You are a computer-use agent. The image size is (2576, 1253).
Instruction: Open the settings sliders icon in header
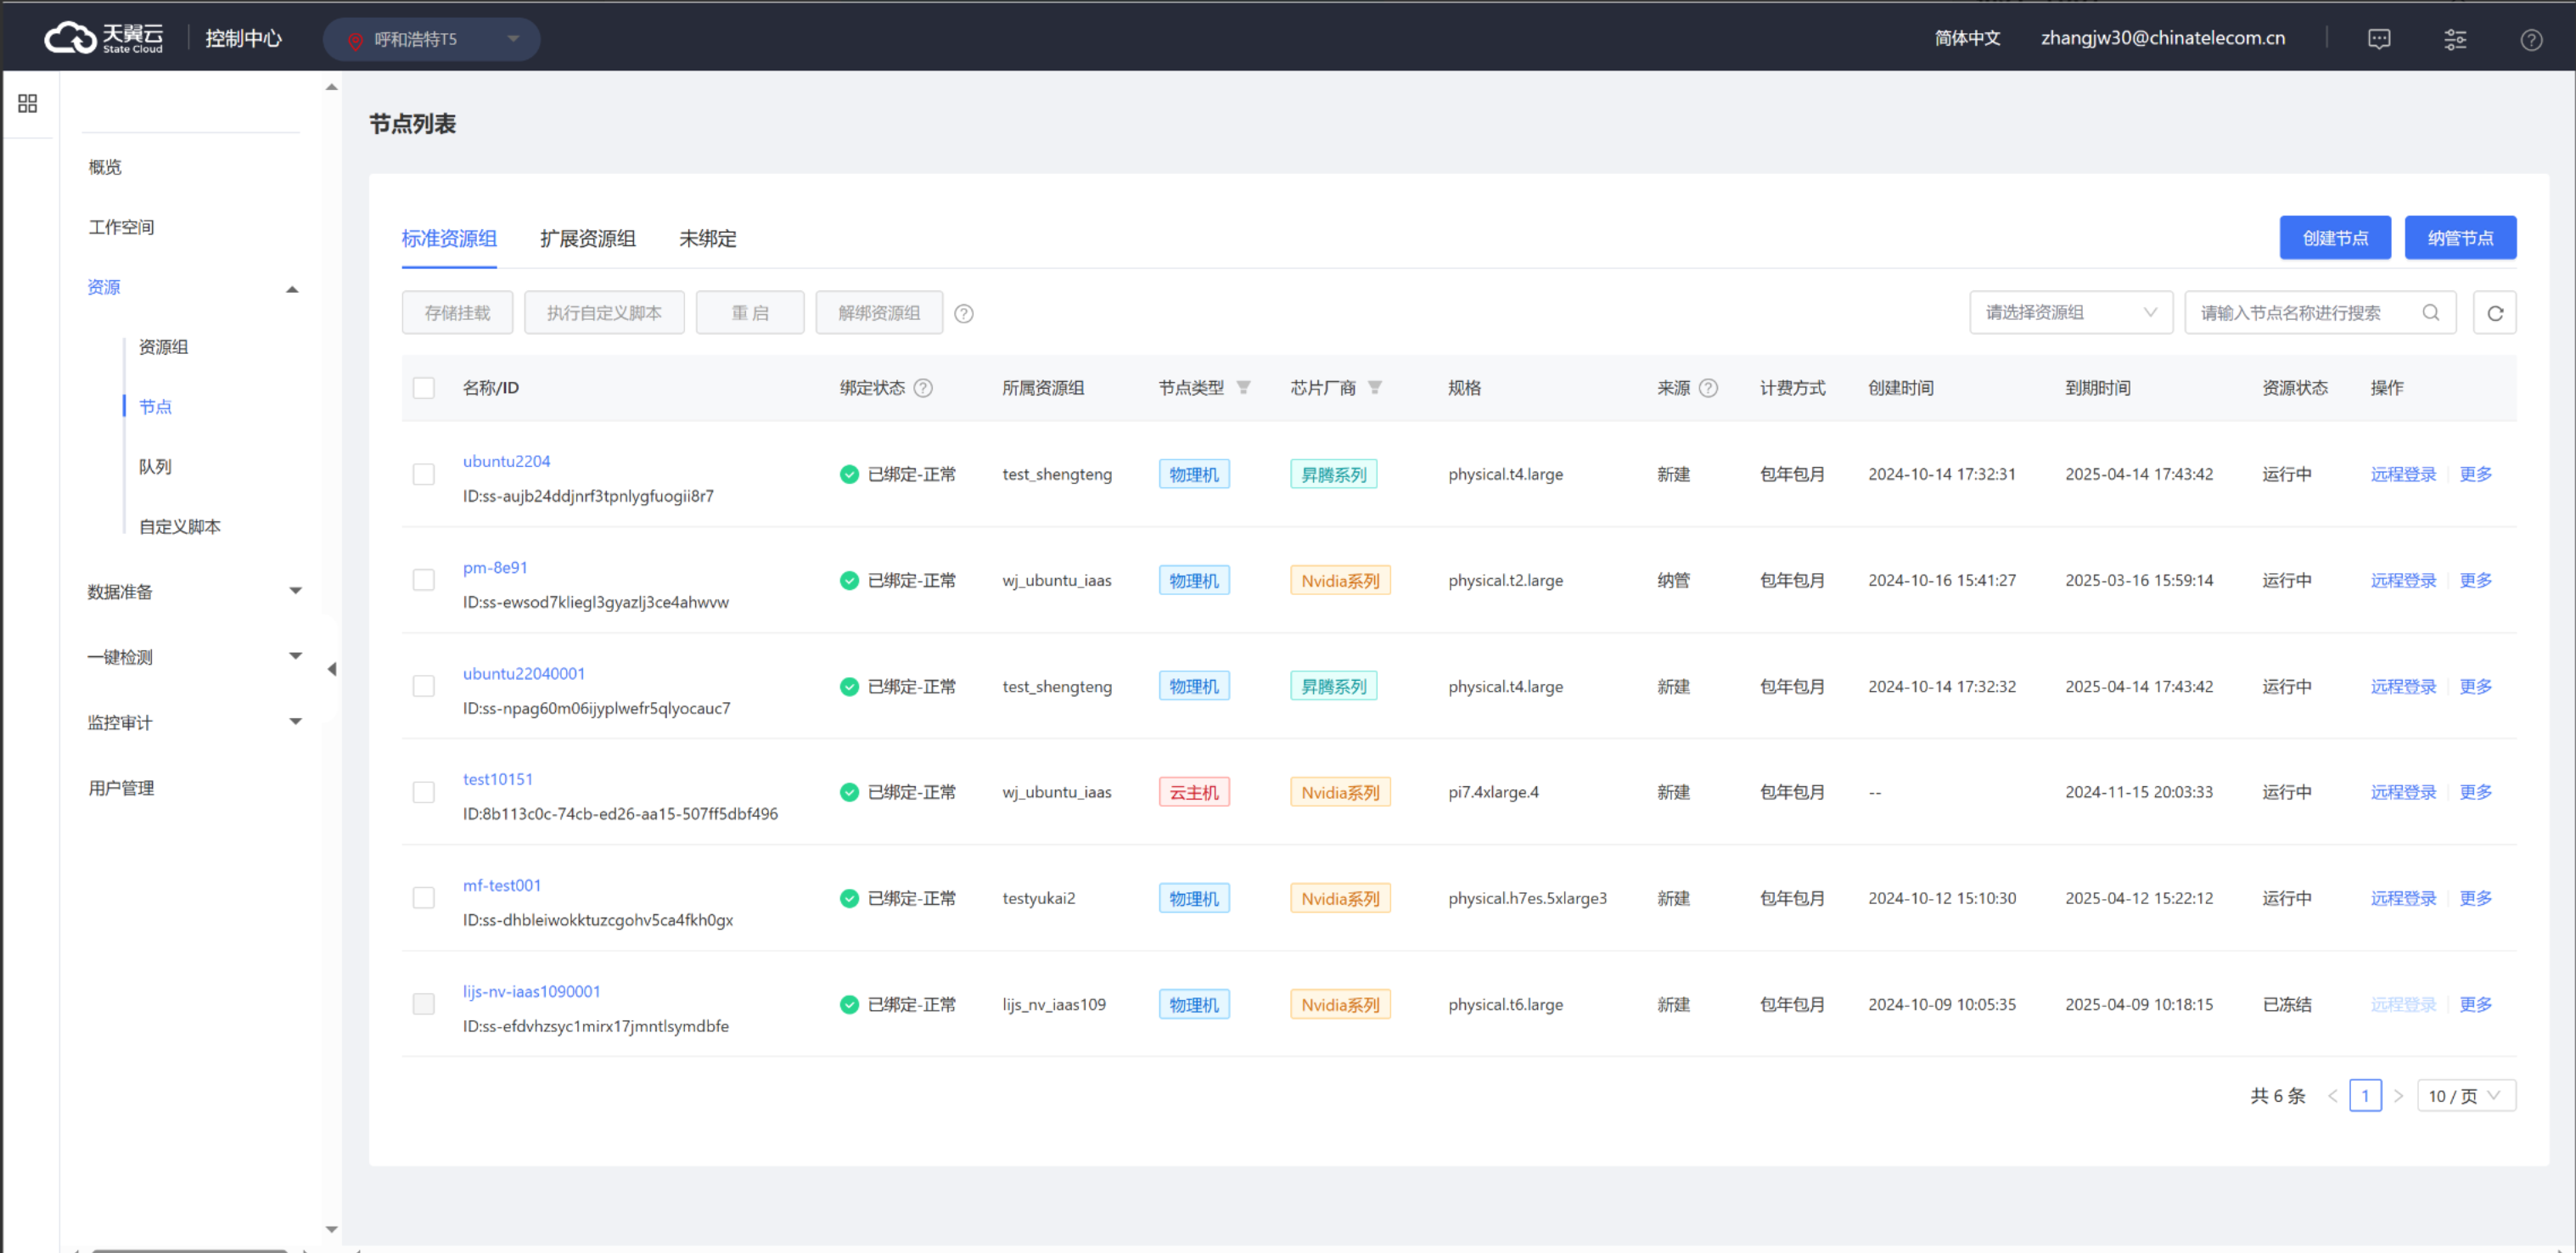tap(2455, 39)
